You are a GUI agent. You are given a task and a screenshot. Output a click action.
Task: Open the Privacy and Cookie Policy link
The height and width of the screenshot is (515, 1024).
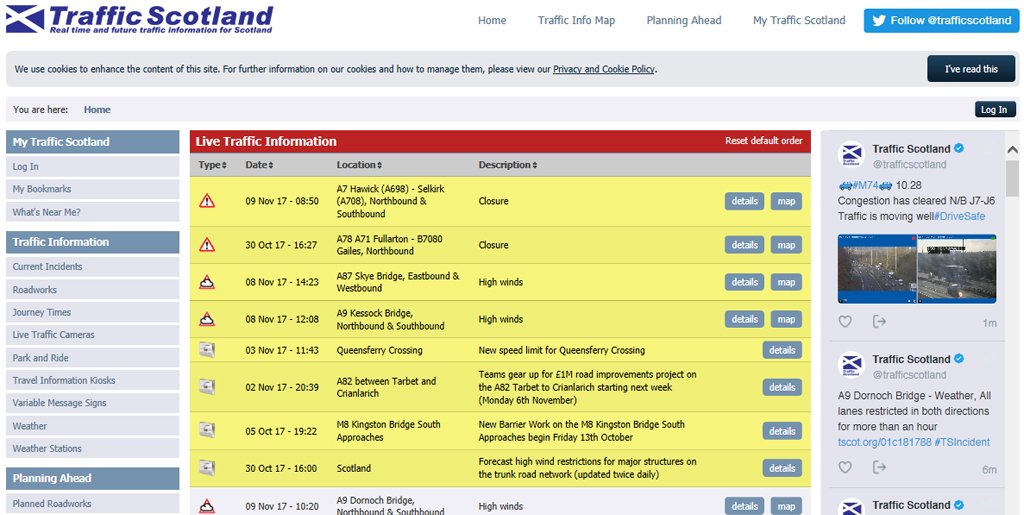pos(603,69)
